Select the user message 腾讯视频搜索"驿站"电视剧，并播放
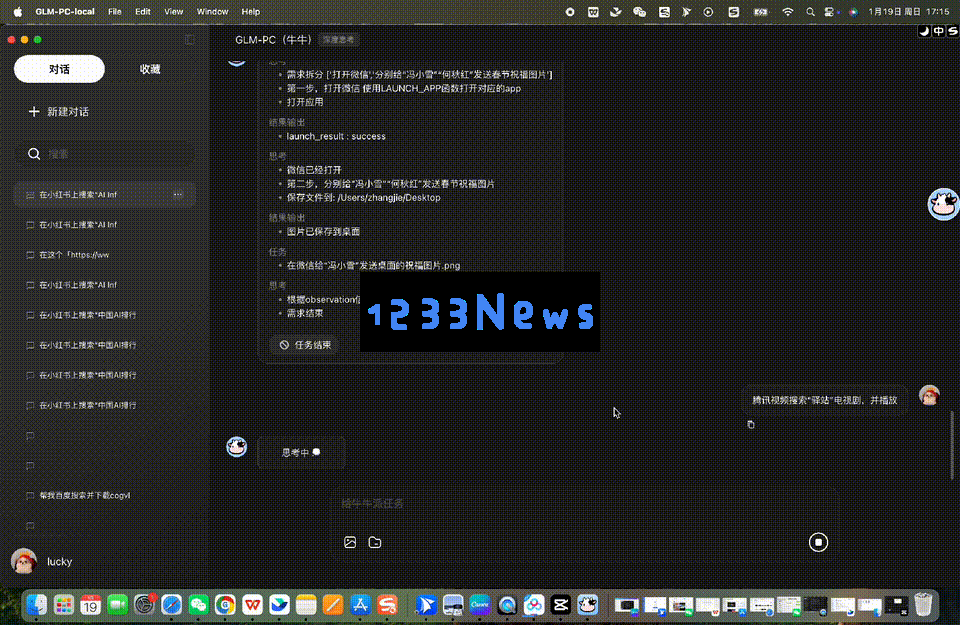This screenshot has height=625, width=960. click(x=824, y=400)
